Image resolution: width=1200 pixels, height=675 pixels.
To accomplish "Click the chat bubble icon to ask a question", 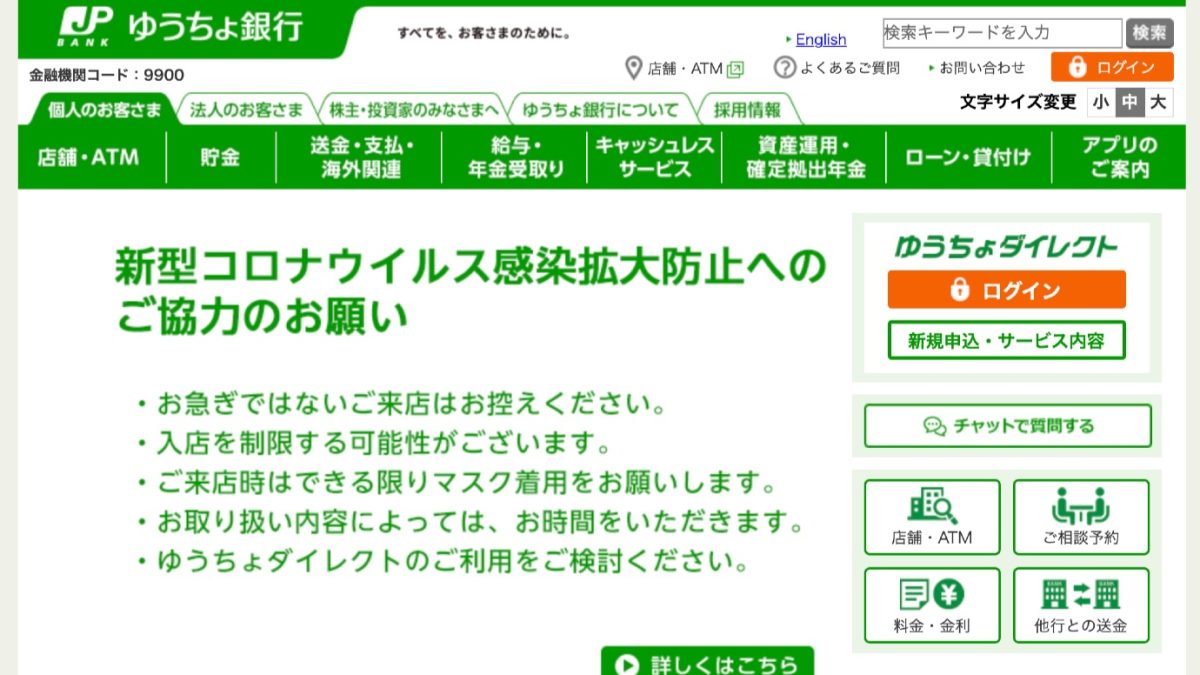I will (932, 425).
